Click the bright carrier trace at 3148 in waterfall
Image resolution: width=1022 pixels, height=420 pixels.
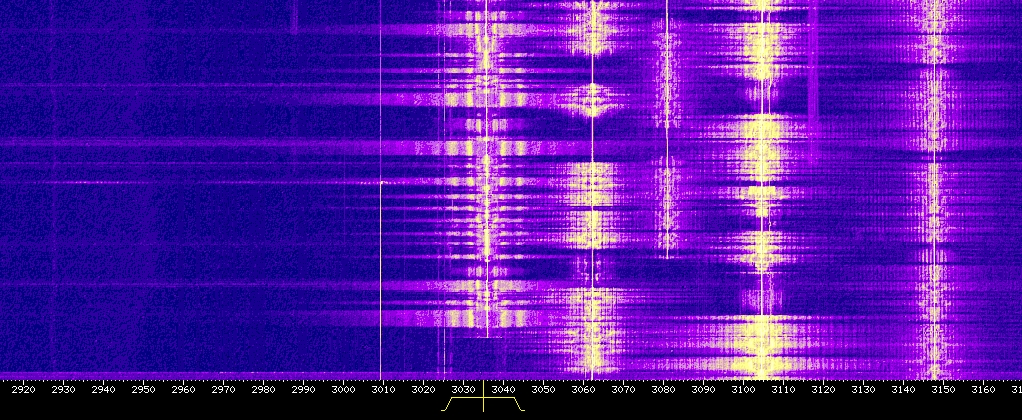click(935, 189)
